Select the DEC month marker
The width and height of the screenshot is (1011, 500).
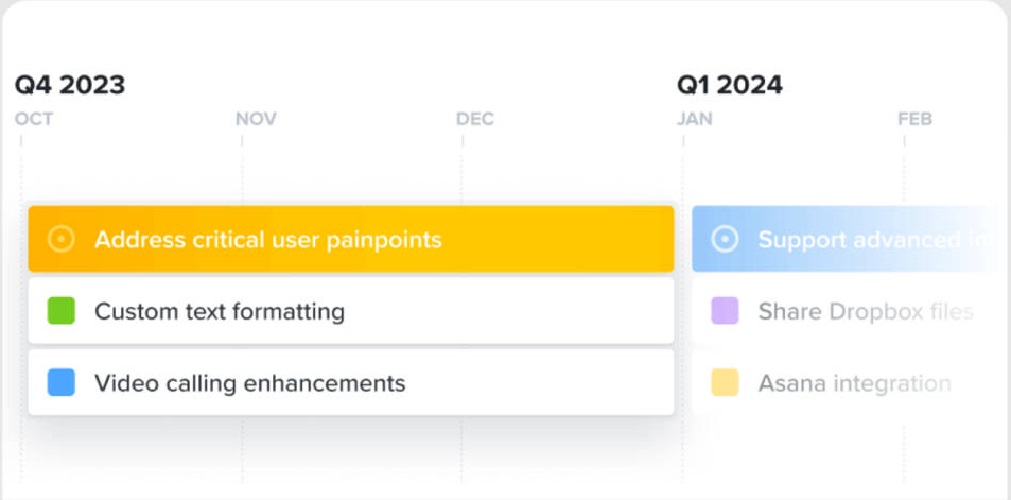(475, 119)
